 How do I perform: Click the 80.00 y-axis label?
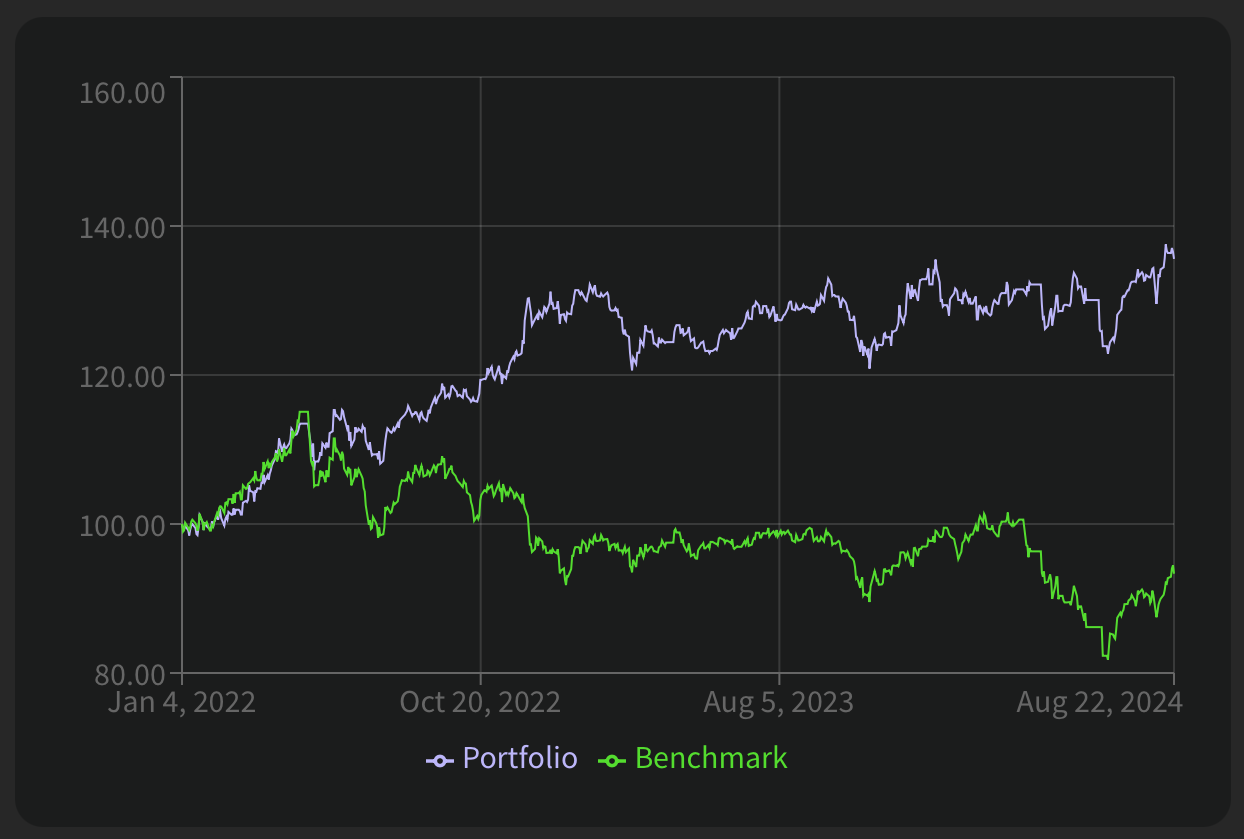[128, 674]
